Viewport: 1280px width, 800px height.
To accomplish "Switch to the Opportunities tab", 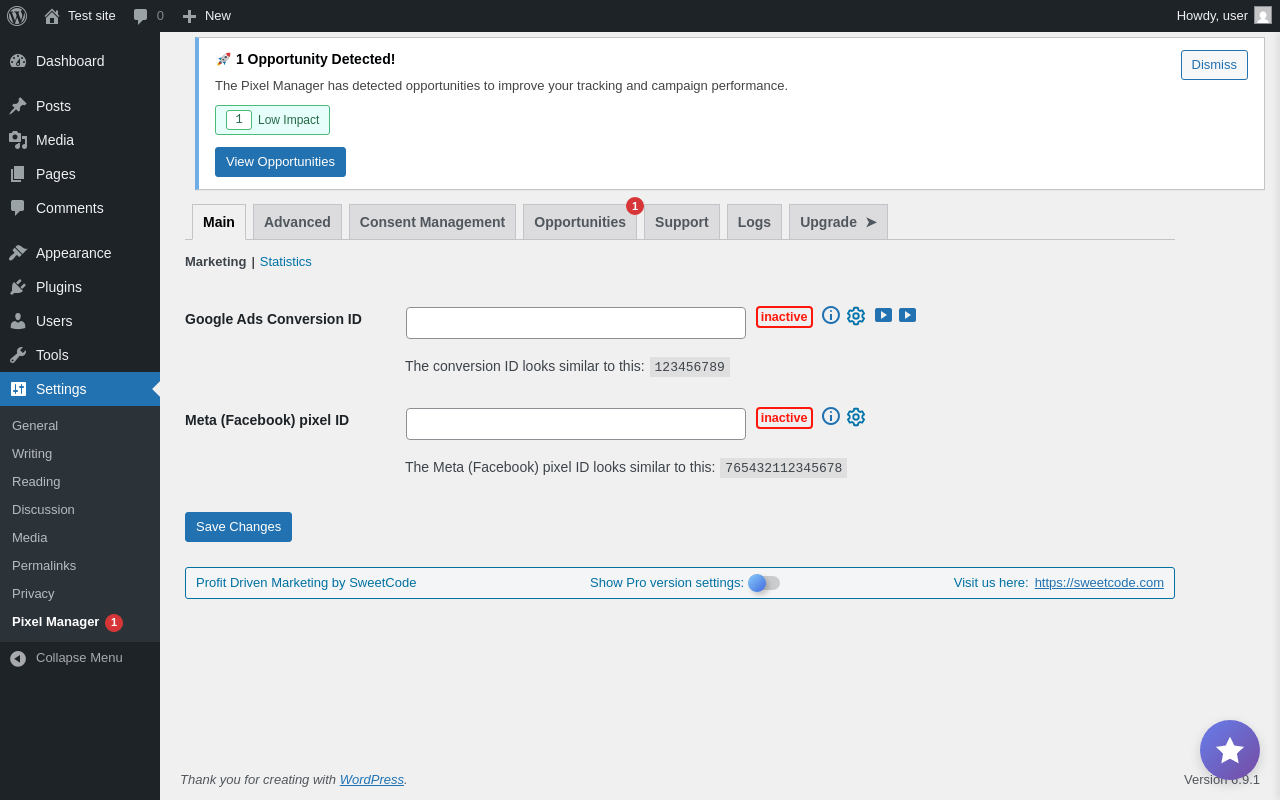I will 580,222.
